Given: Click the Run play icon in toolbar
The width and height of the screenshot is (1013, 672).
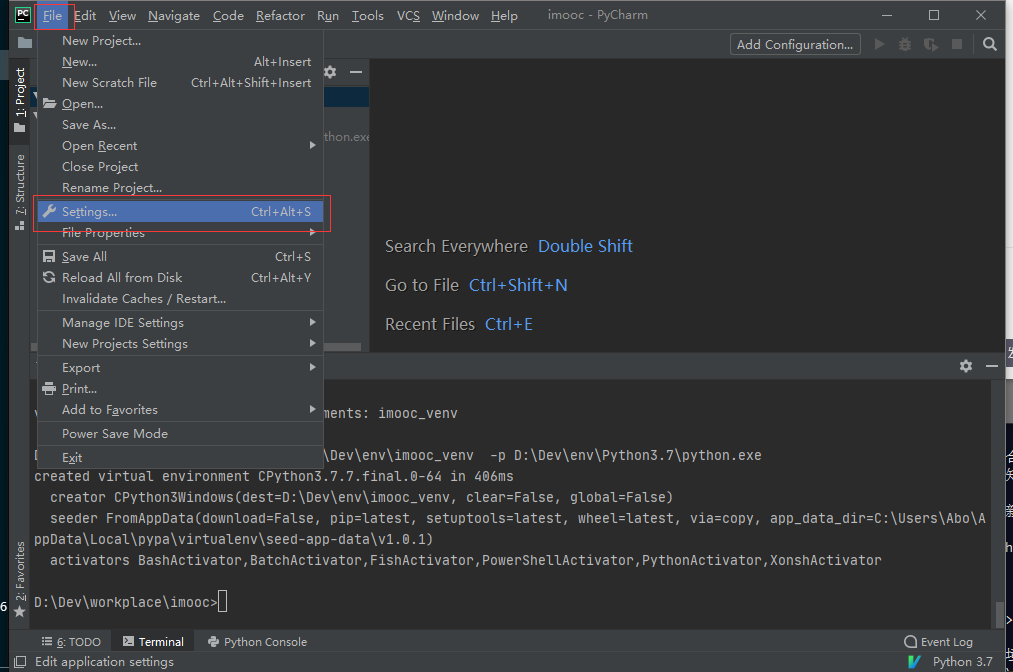Looking at the screenshot, I should pyautogui.click(x=880, y=44).
